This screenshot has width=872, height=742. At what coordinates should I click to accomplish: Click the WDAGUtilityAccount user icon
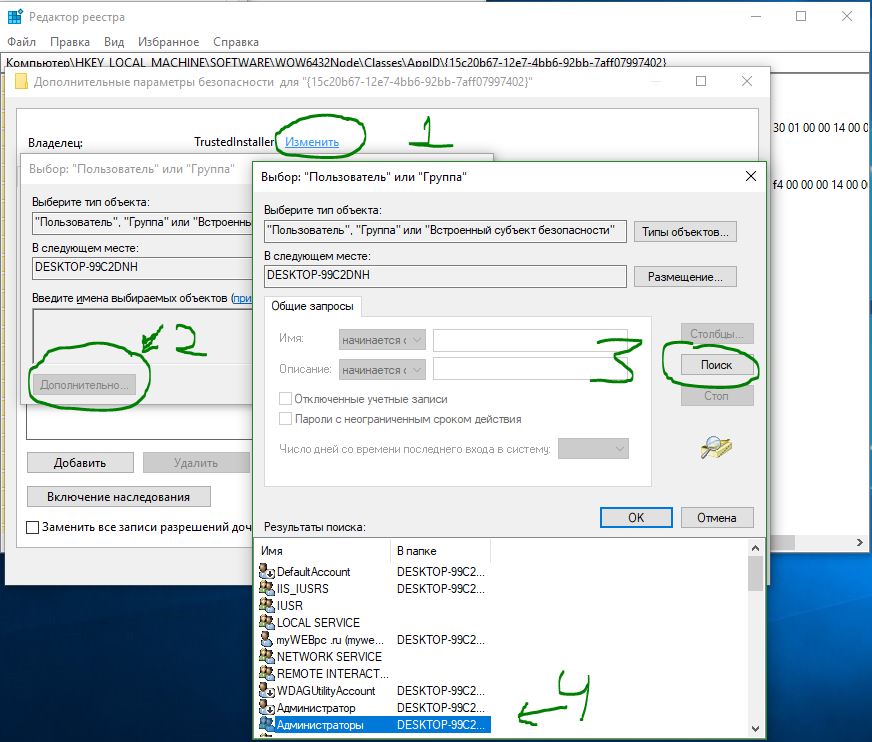(267, 690)
